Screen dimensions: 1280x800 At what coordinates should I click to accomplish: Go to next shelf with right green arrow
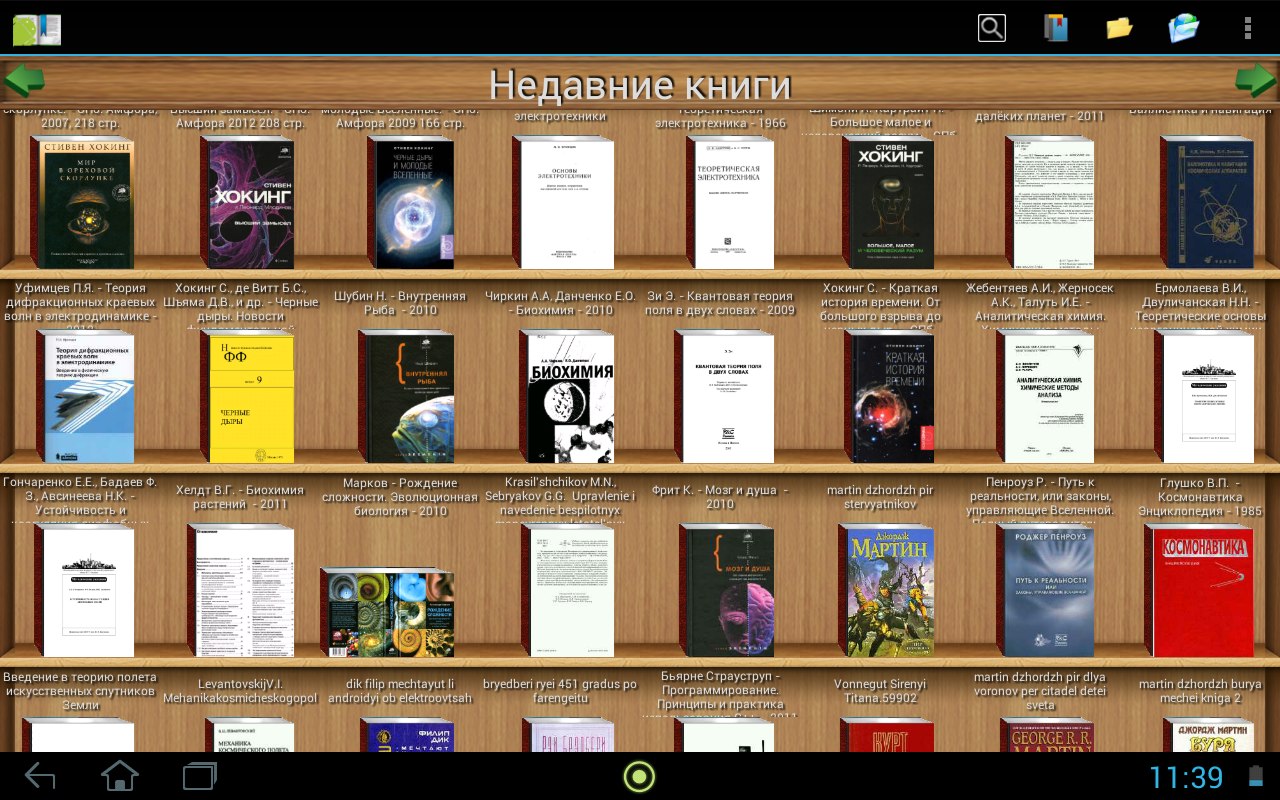pyautogui.click(x=1256, y=80)
